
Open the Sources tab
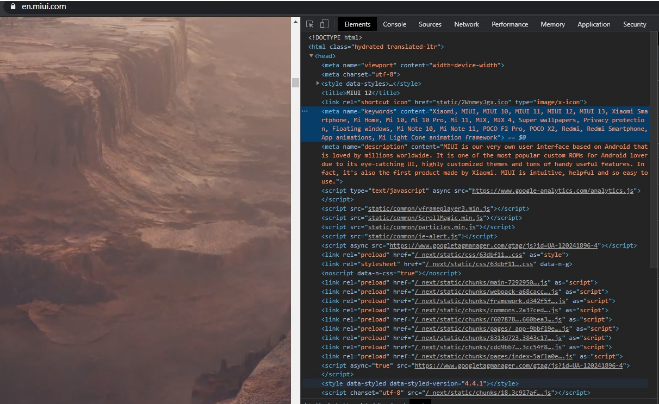click(430, 24)
